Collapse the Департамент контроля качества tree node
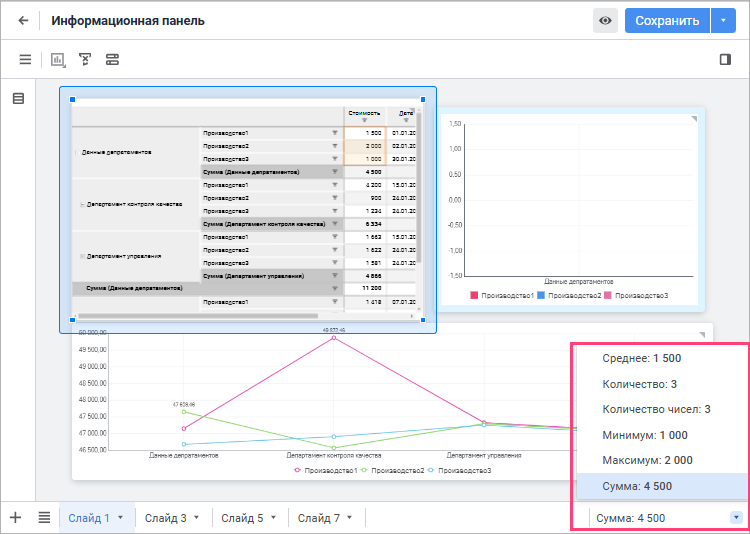The image size is (750, 534). (82, 204)
